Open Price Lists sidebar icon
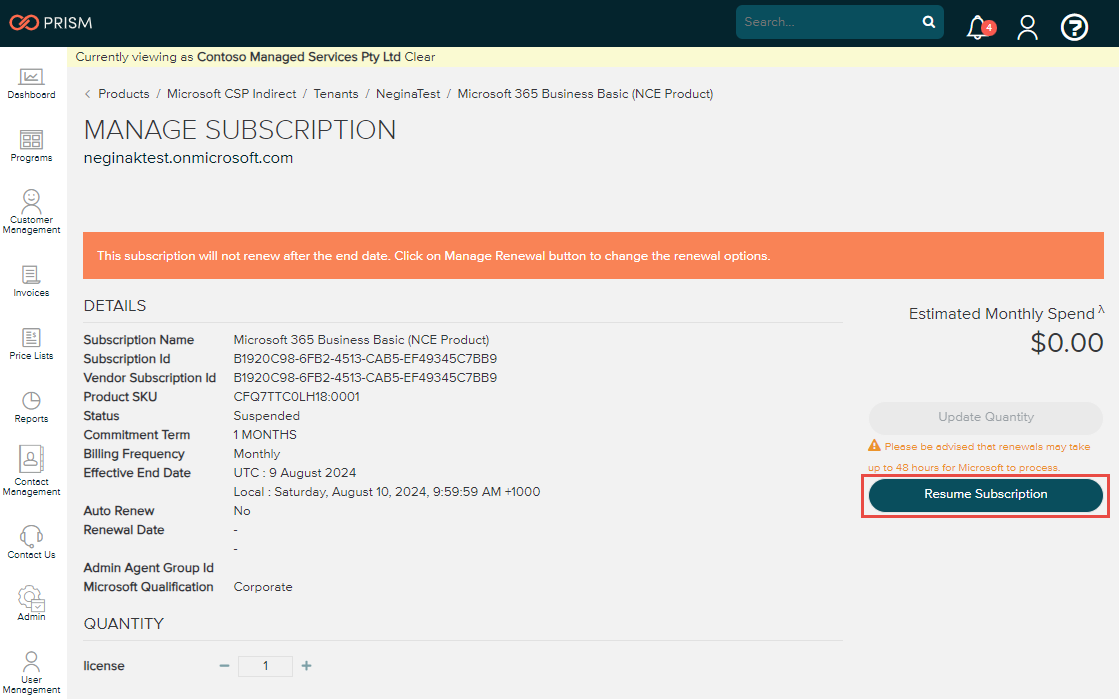 (x=31, y=344)
